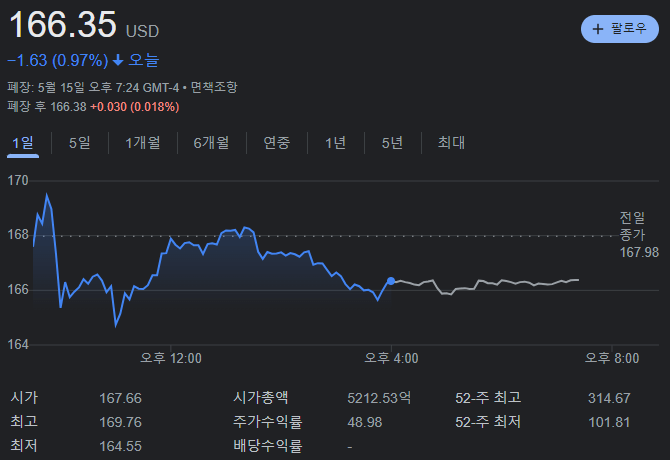Click the +0.030 (0.018%) after-hours change
This screenshot has width=670, height=460.
click(135, 107)
